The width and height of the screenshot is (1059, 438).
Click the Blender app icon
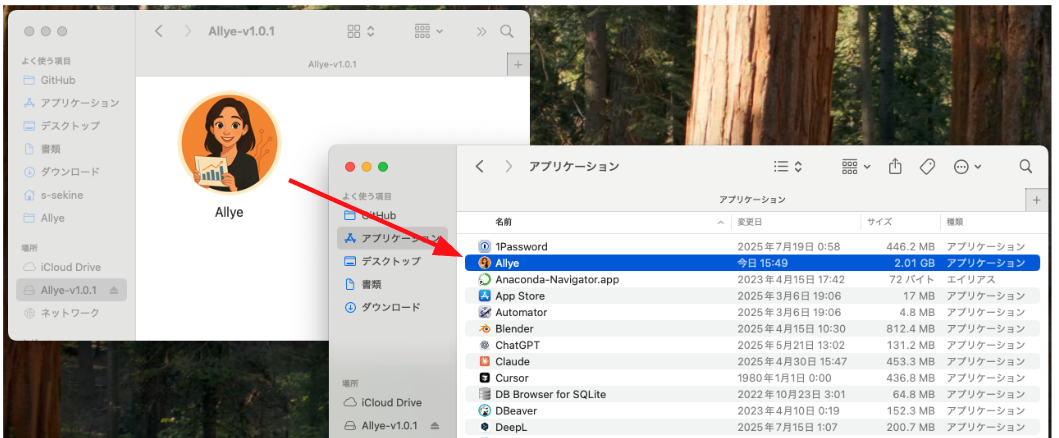484,329
